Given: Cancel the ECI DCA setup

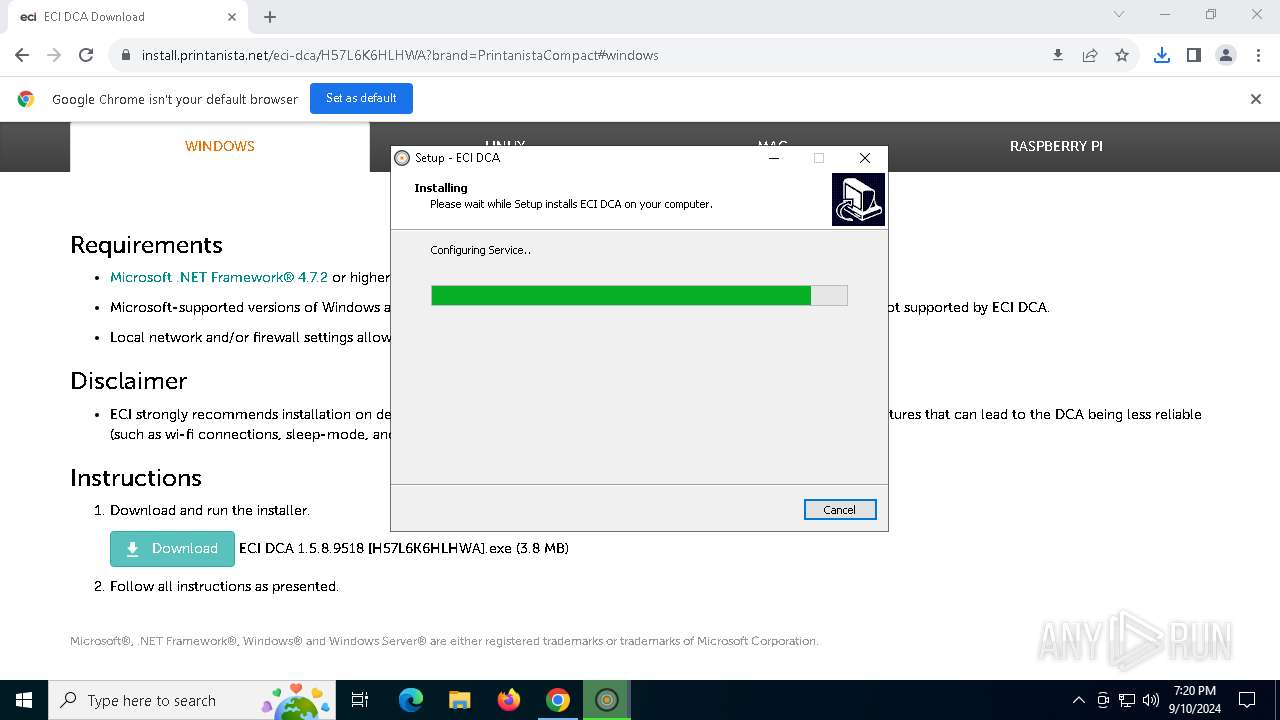Looking at the screenshot, I should click(x=840, y=509).
